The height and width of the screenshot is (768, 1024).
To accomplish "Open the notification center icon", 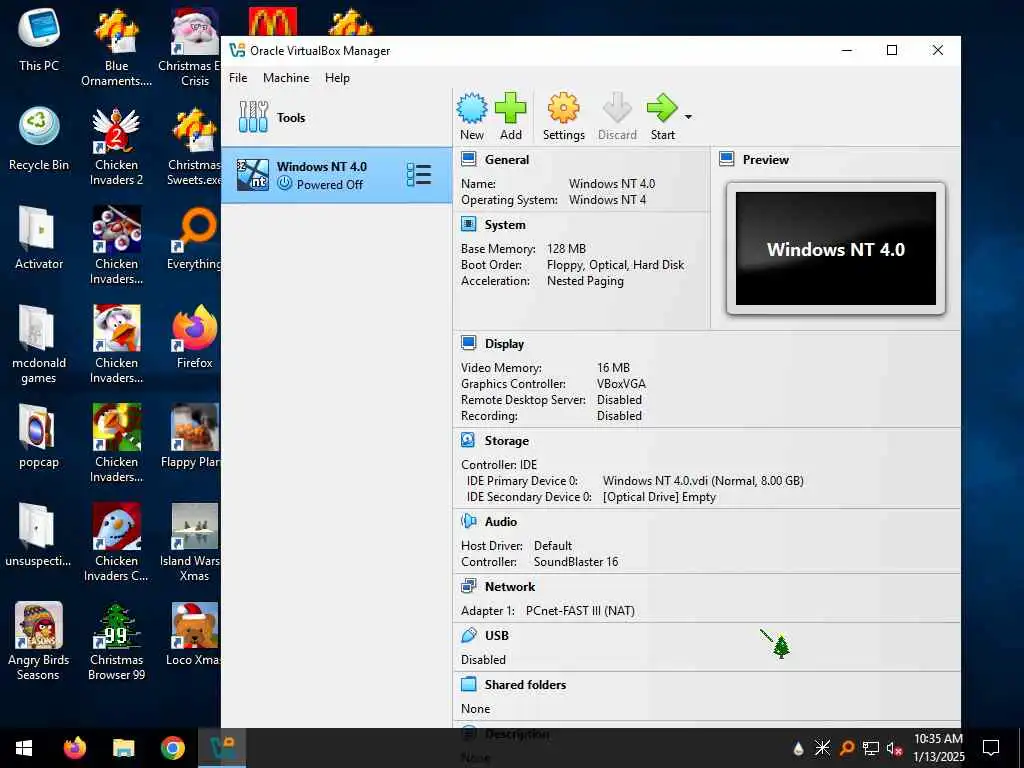I will tap(991, 748).
